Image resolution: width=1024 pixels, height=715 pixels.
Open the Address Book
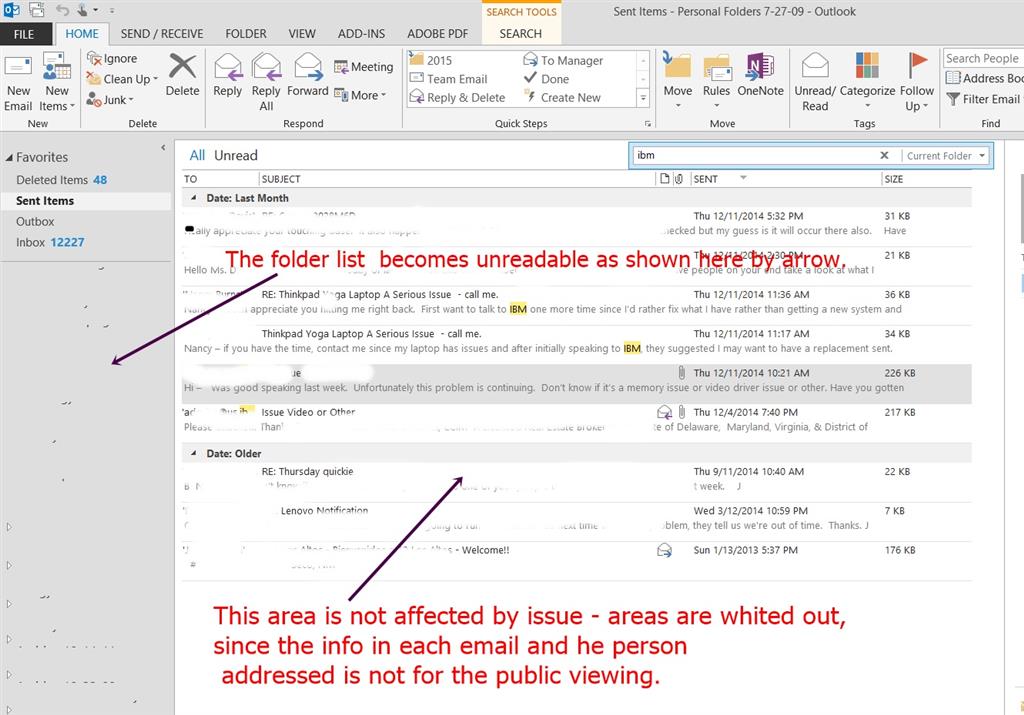pyautogui.click(x=985, y=78)
